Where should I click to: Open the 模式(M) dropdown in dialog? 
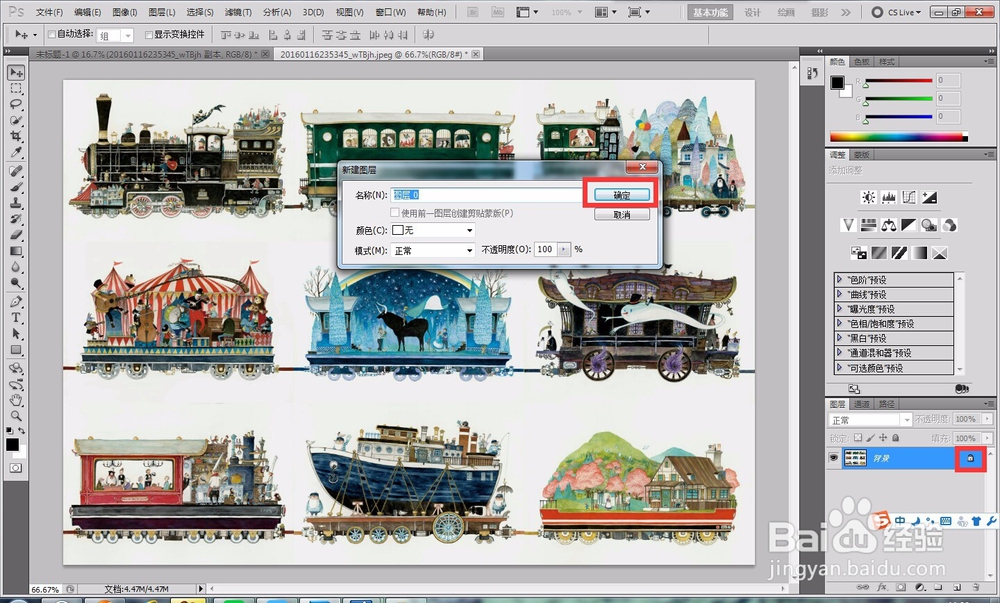[x=432, y=251]
